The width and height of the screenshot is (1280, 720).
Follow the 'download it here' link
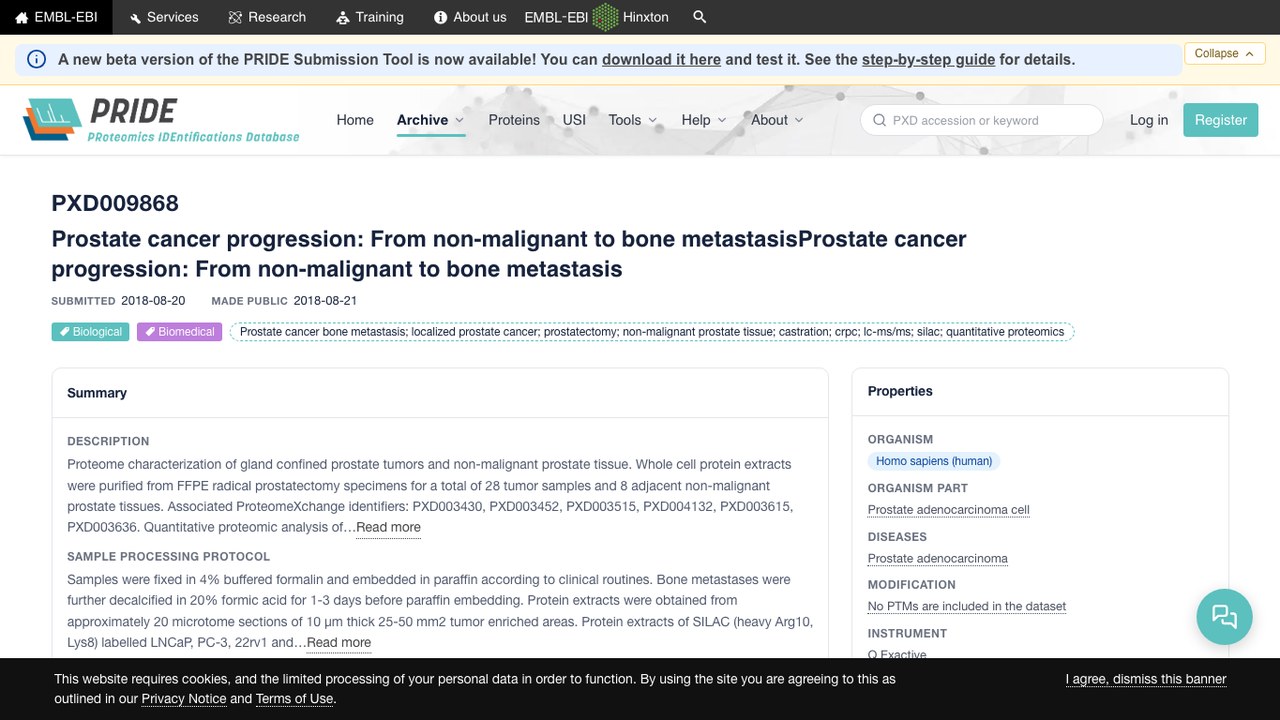(661, 59)
